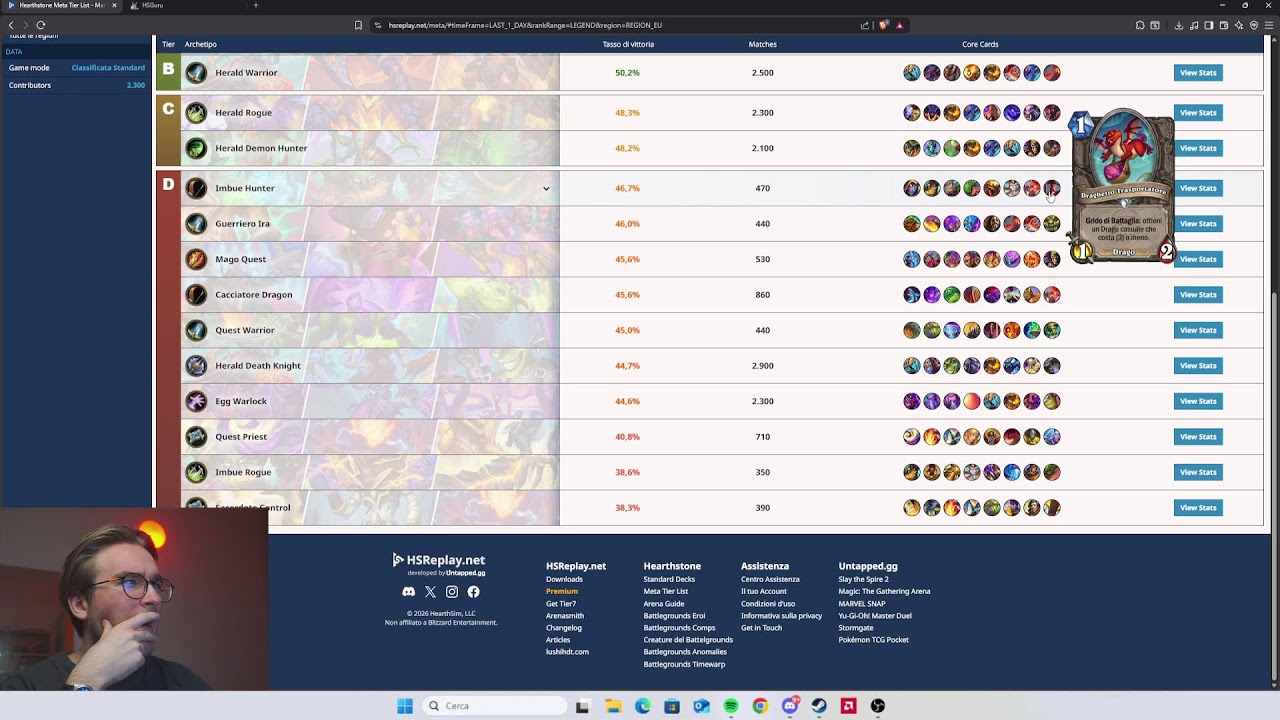Image resolution: width=1280 pixels, height=720 pixels.
Task: Click the Contributors 2.300 entry
Action: [77, 85]
